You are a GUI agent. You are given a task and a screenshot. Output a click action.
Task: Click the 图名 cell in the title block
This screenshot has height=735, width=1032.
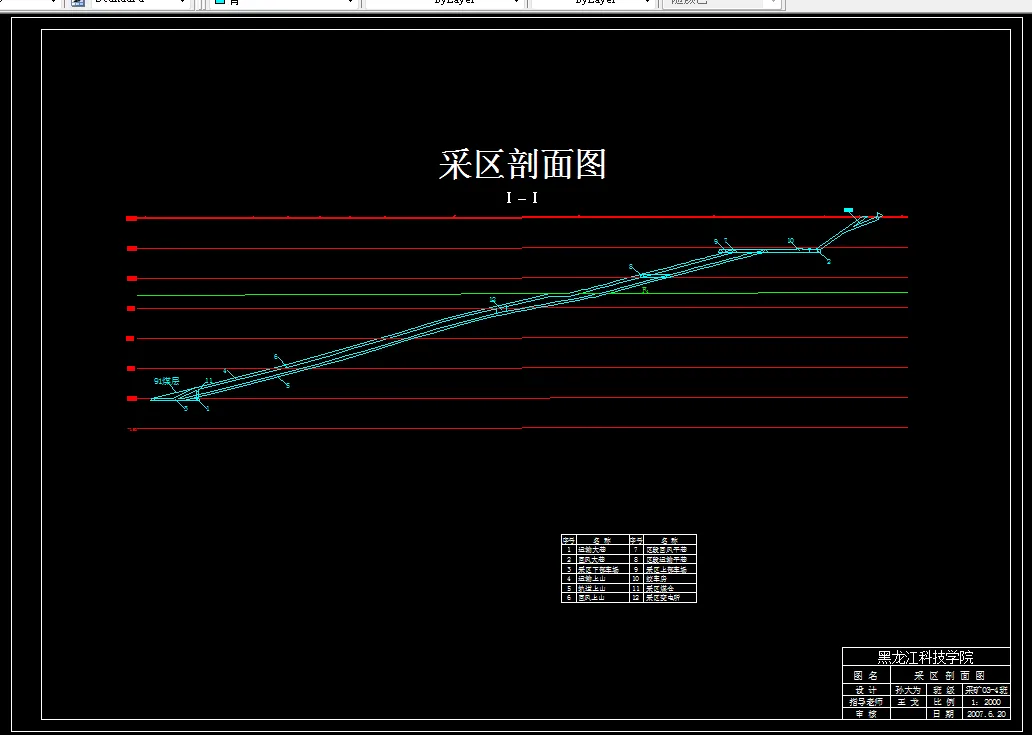click(x=866, y=676)
